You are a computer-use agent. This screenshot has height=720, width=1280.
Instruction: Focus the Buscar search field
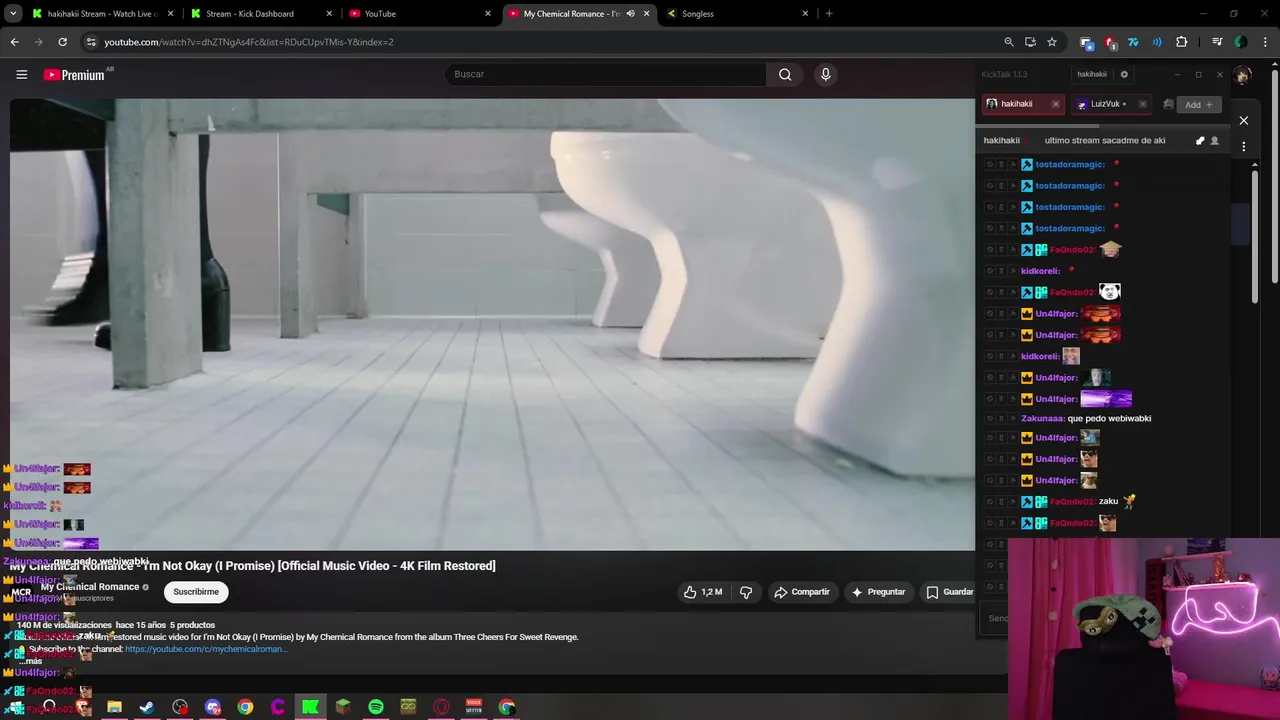tap(606, 74)
